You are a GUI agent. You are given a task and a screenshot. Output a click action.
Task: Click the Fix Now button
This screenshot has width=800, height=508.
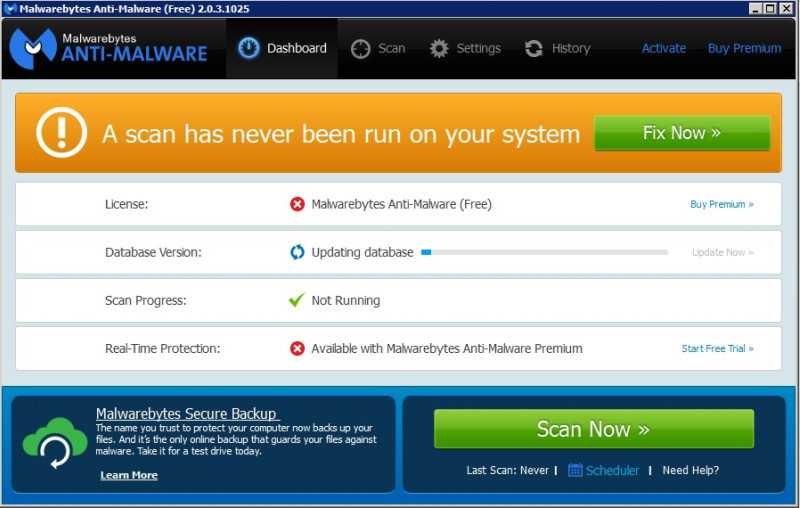click(x=682, y=133)
